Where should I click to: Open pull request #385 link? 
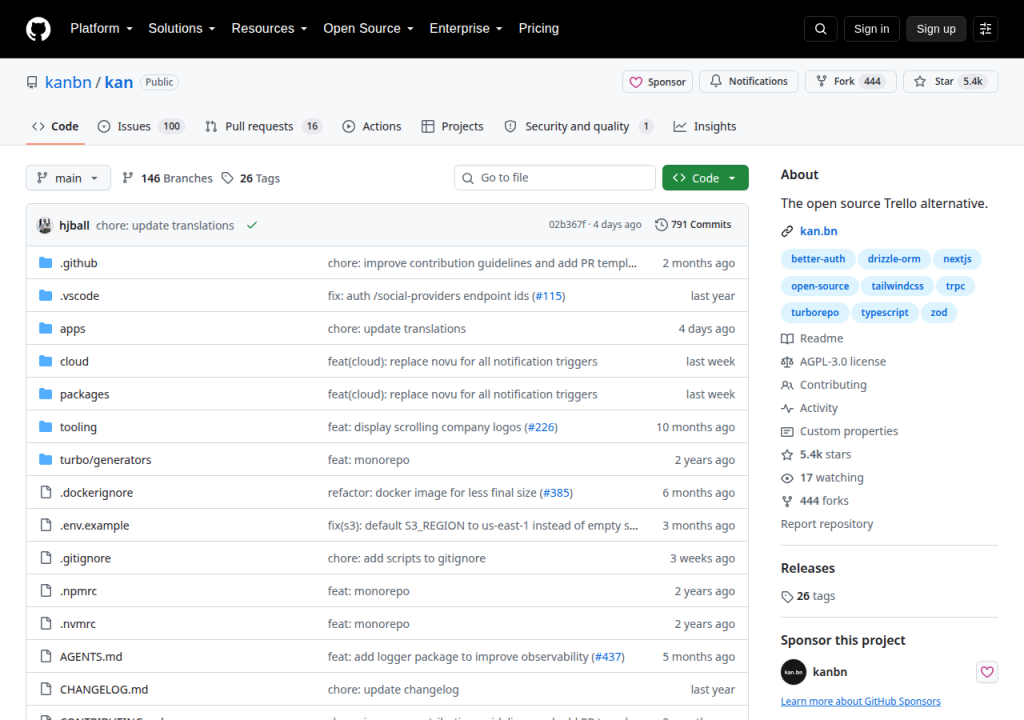coord(557,493)
